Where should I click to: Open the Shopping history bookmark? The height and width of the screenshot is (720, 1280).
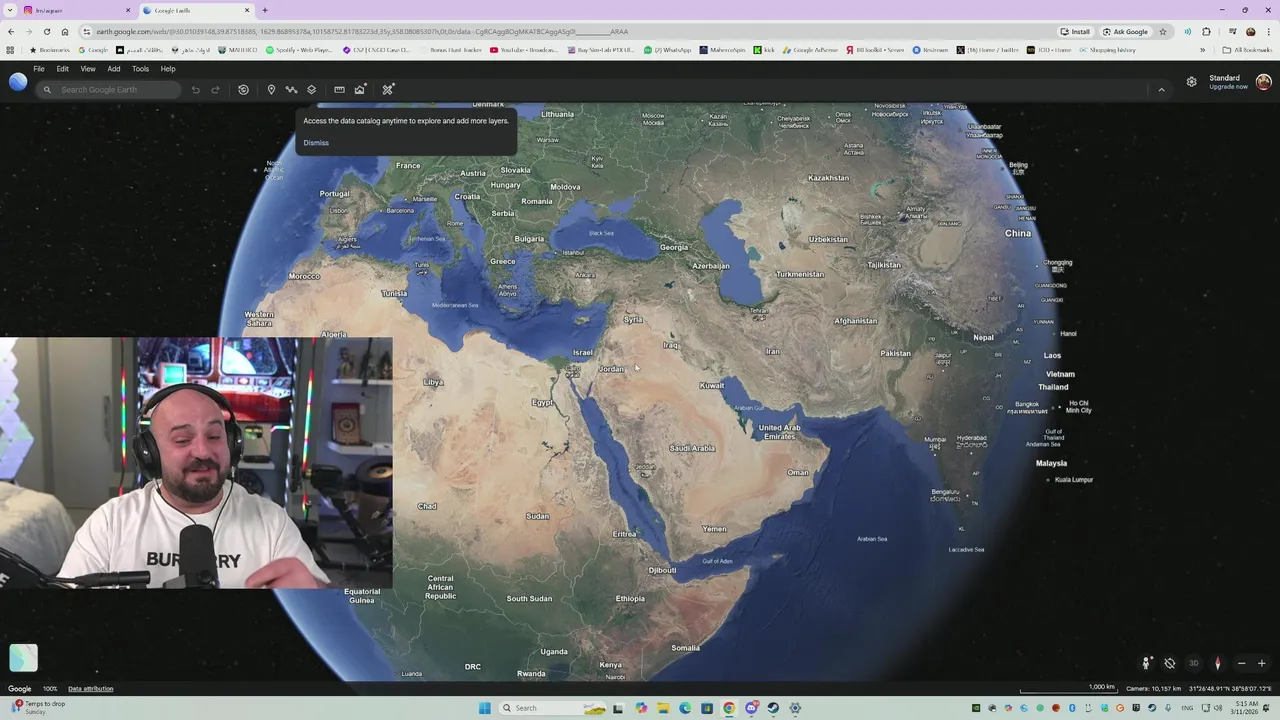point(1108,50)
